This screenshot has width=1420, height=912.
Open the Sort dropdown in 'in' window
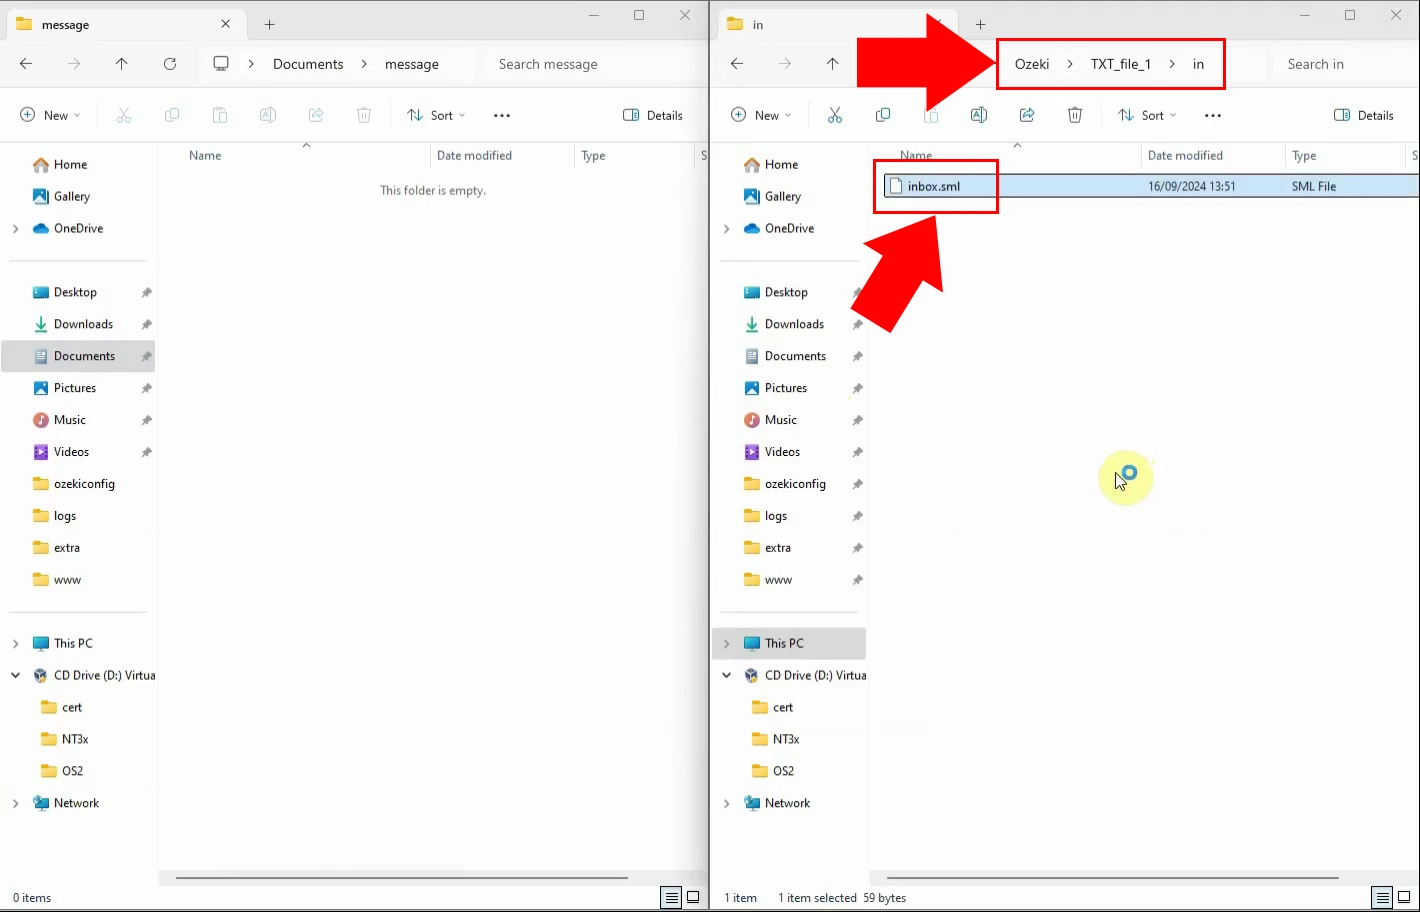[1147, 115]
